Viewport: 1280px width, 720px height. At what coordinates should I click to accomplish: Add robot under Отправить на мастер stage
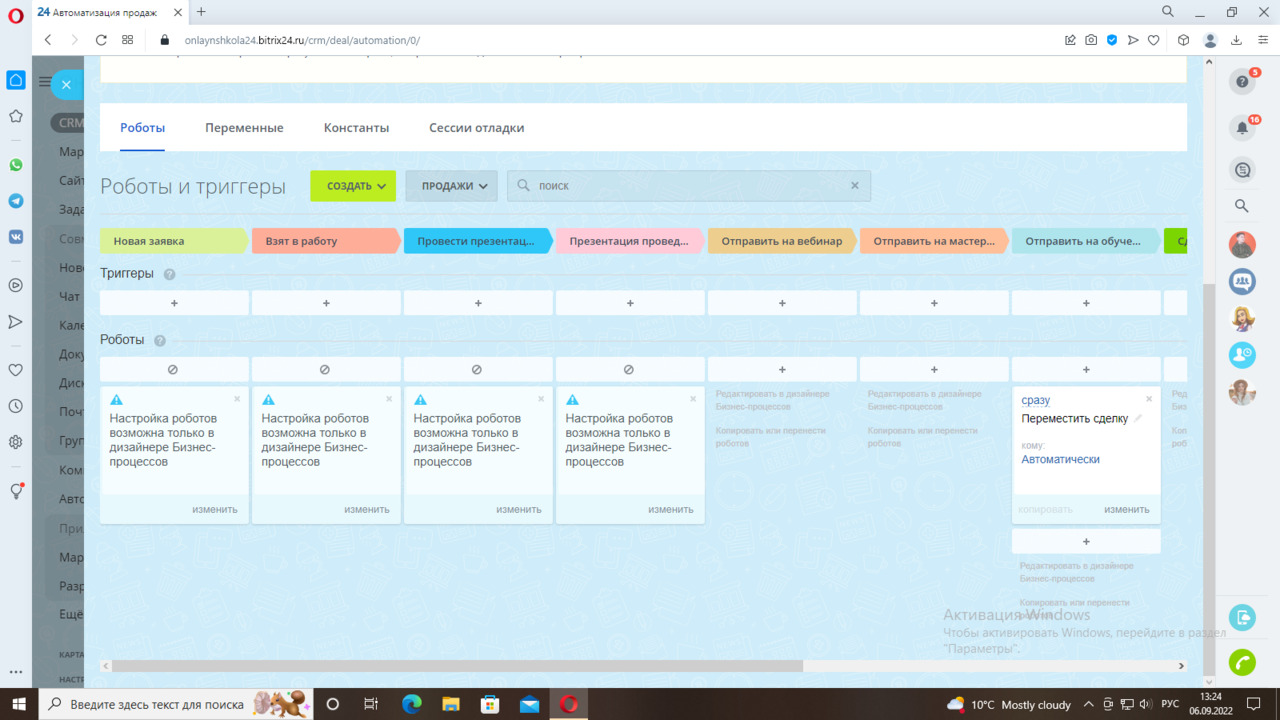click(934, 369)
